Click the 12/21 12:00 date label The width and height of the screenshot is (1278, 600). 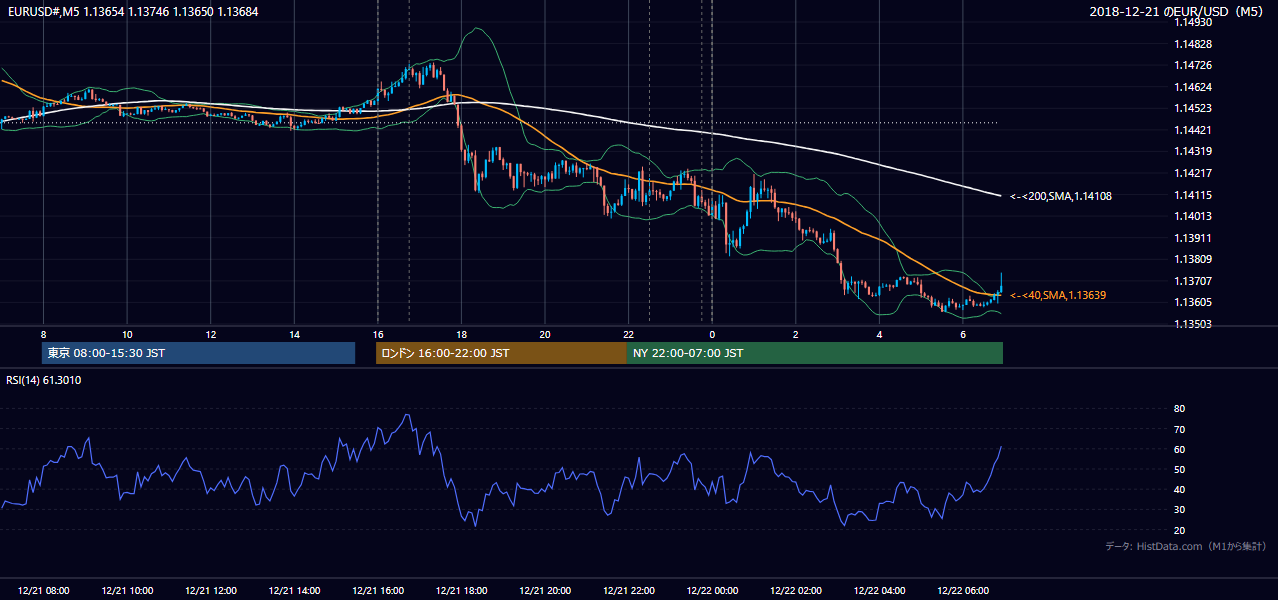click(211, 591)
